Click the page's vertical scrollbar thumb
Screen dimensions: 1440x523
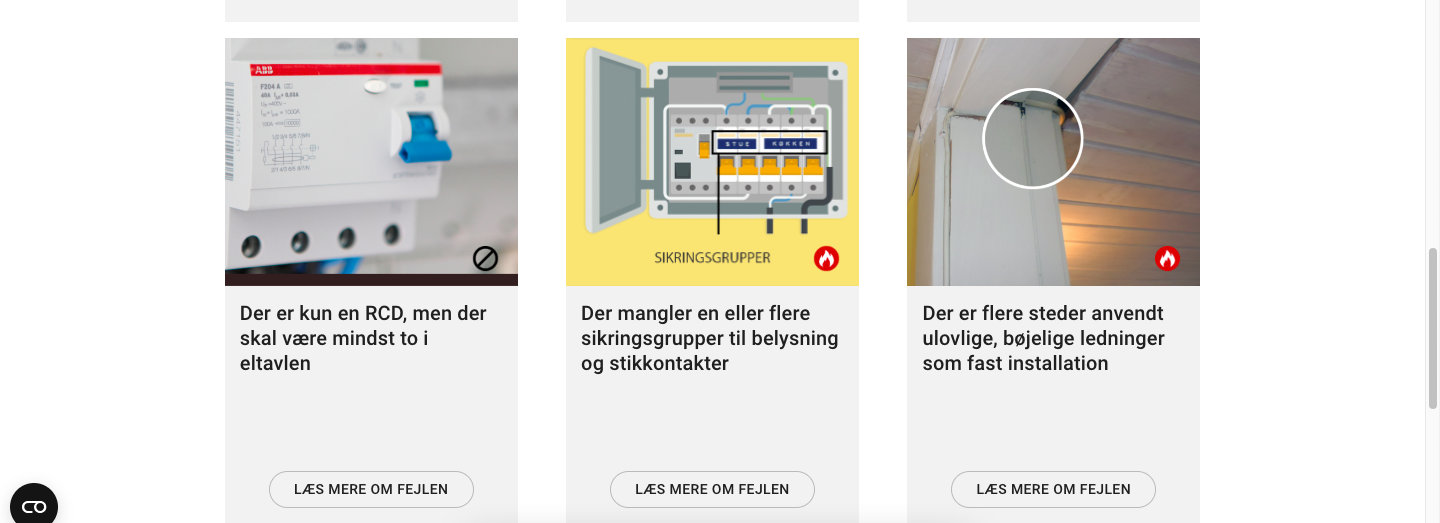click(x=1432, y=328)
